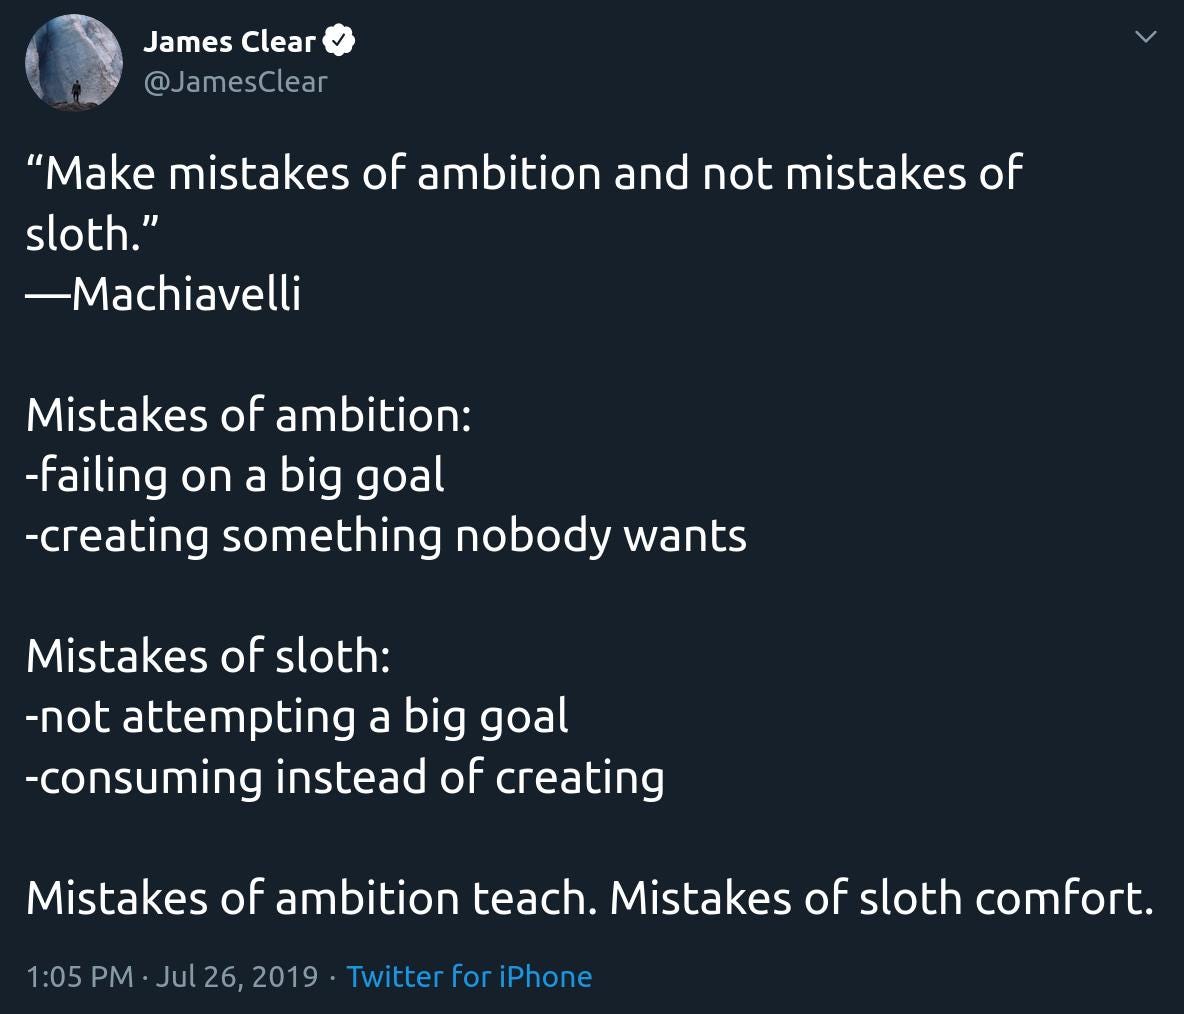Open the tweet options chevron menu
Viewport: 1184px width, 1014px height.
coord(1145,36)
